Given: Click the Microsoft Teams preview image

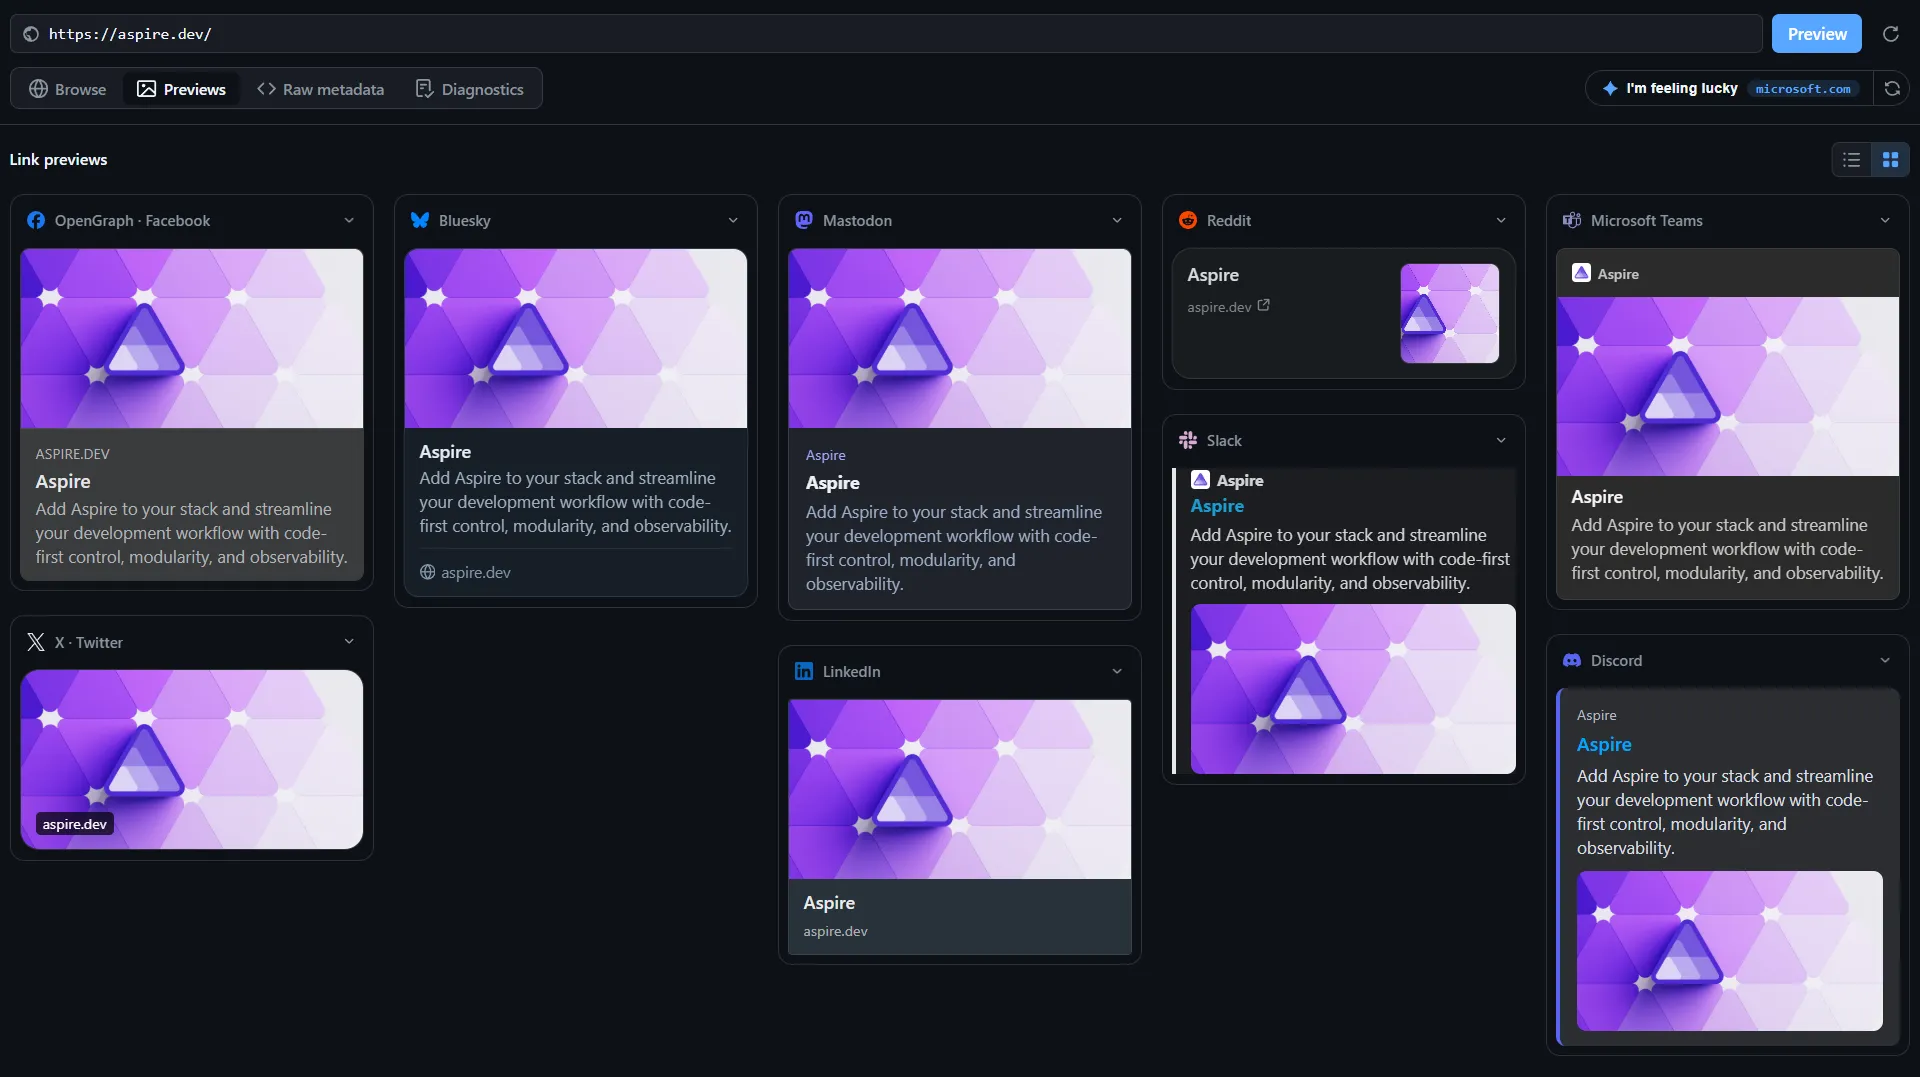Looking at the screenshot, I should (1728, 386).
